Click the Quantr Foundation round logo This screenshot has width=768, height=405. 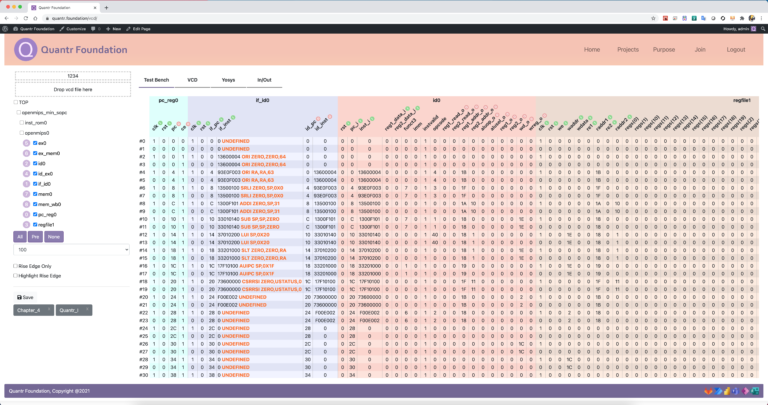click(25, 49)
